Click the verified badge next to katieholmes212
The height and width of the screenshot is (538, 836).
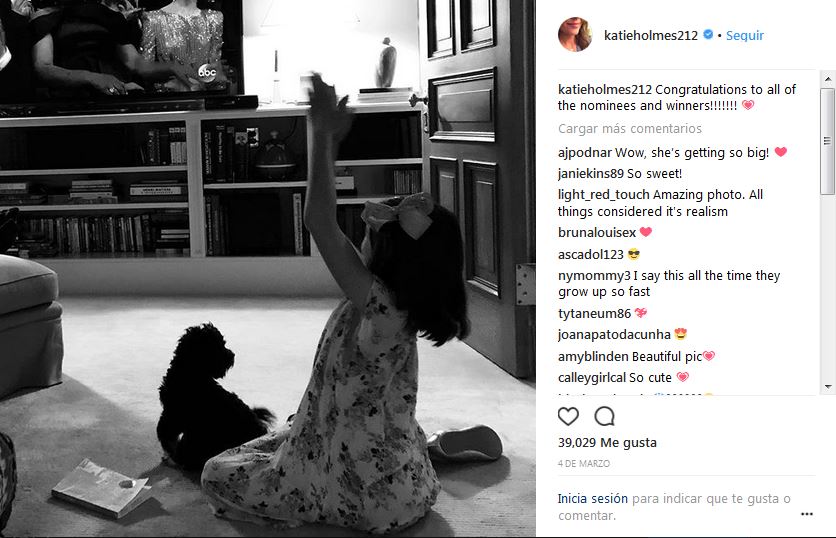[708, 35]
